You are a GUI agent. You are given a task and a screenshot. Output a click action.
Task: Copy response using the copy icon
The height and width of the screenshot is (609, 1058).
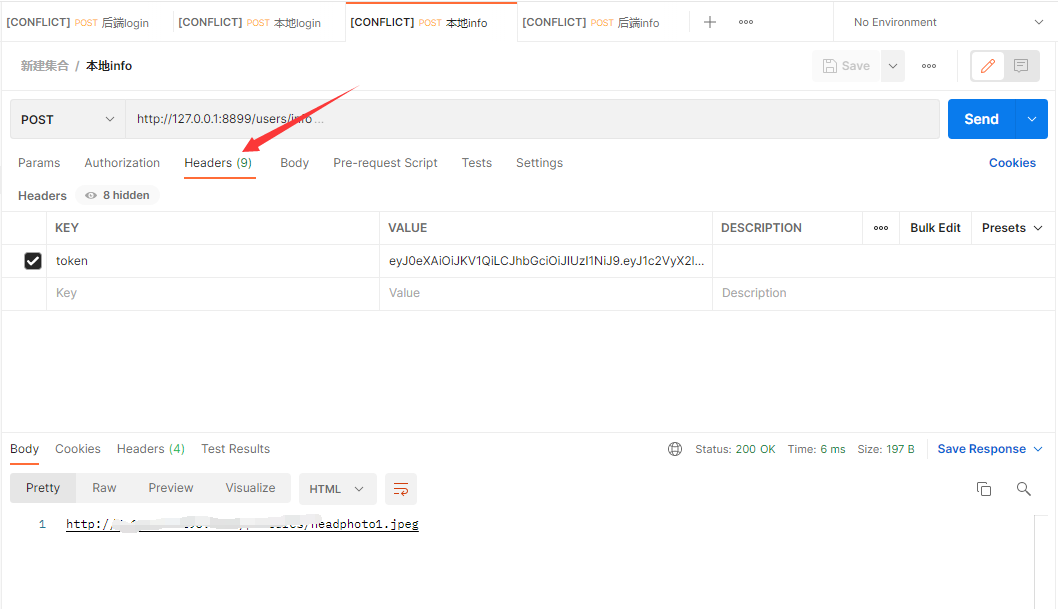click(984, 489)
